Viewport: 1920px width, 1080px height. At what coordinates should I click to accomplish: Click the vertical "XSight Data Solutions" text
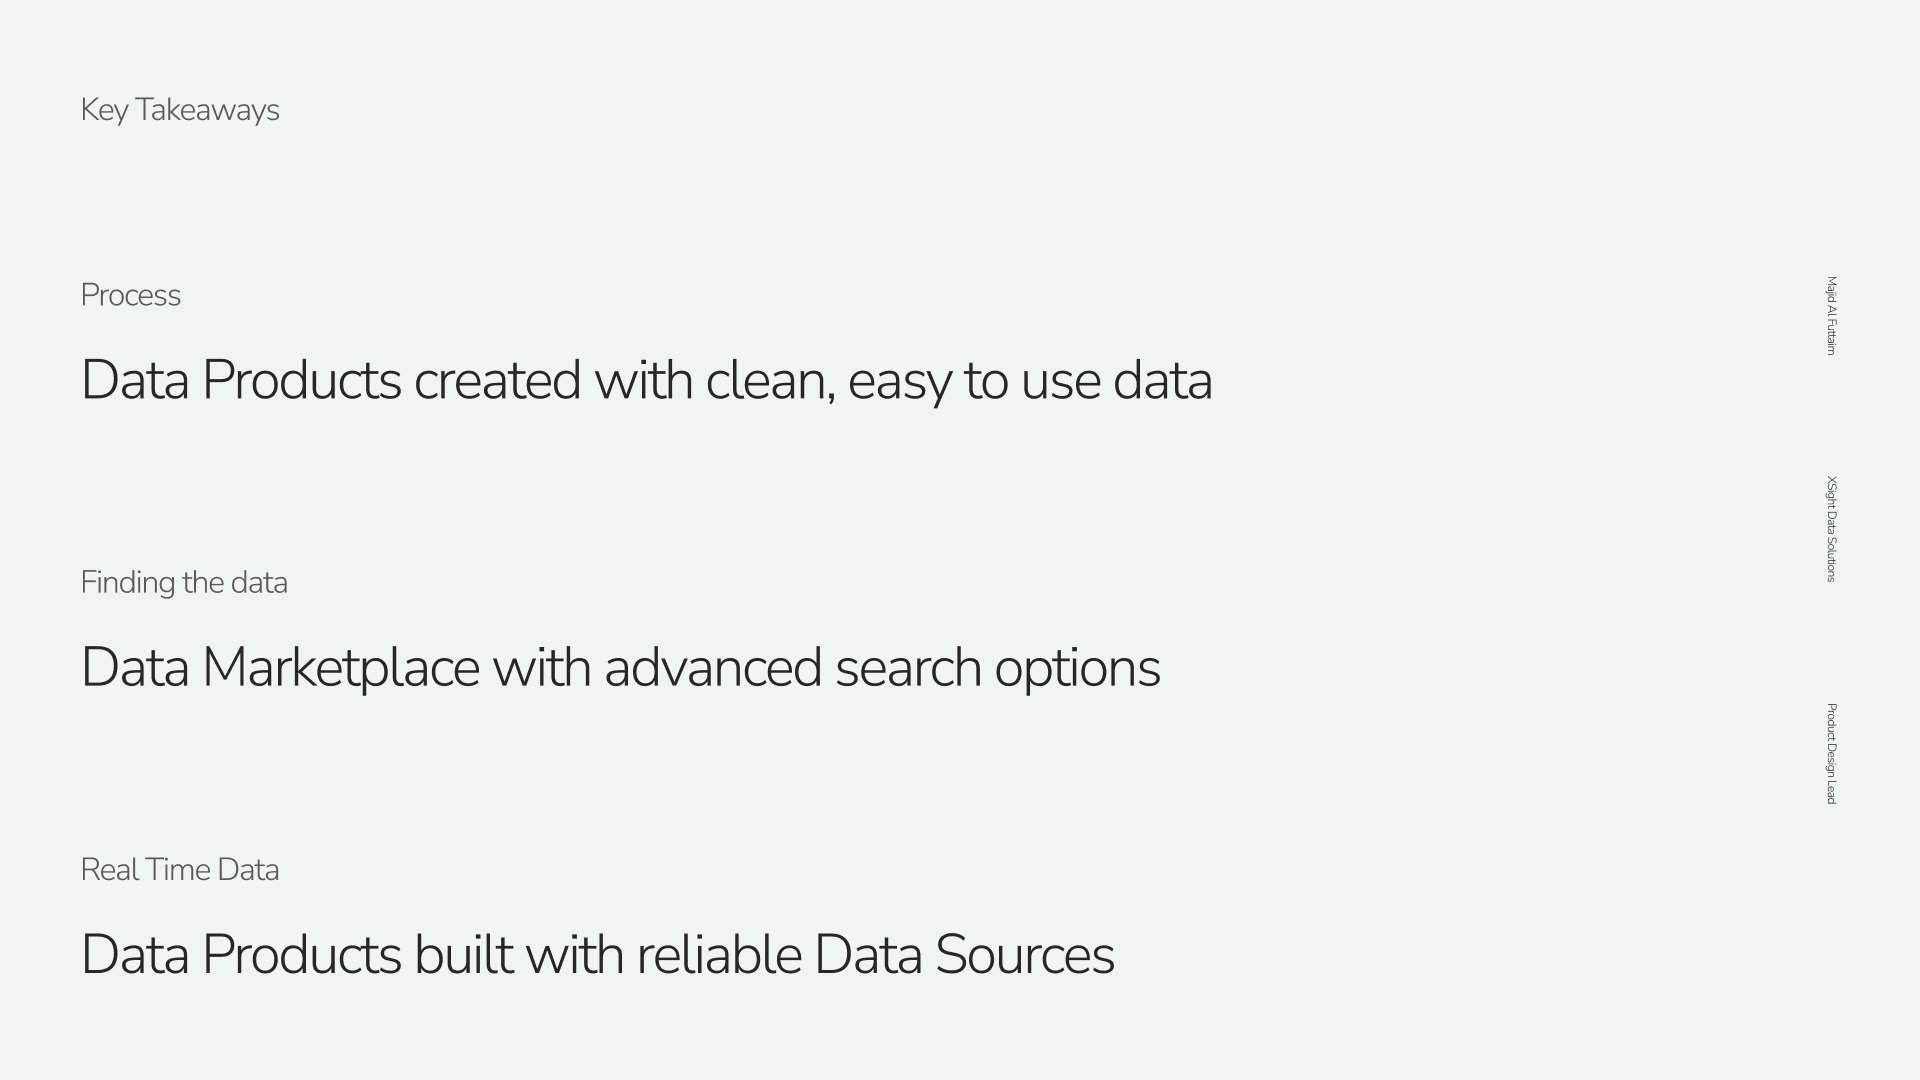[x=1831, y=529]
